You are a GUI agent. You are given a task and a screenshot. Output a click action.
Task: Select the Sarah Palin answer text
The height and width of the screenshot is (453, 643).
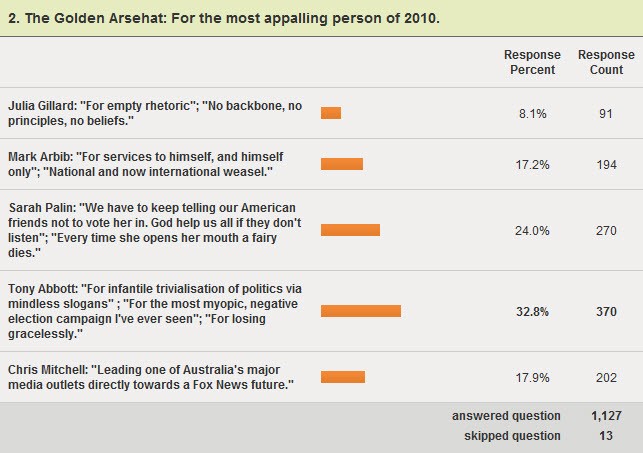coord(155,229)
